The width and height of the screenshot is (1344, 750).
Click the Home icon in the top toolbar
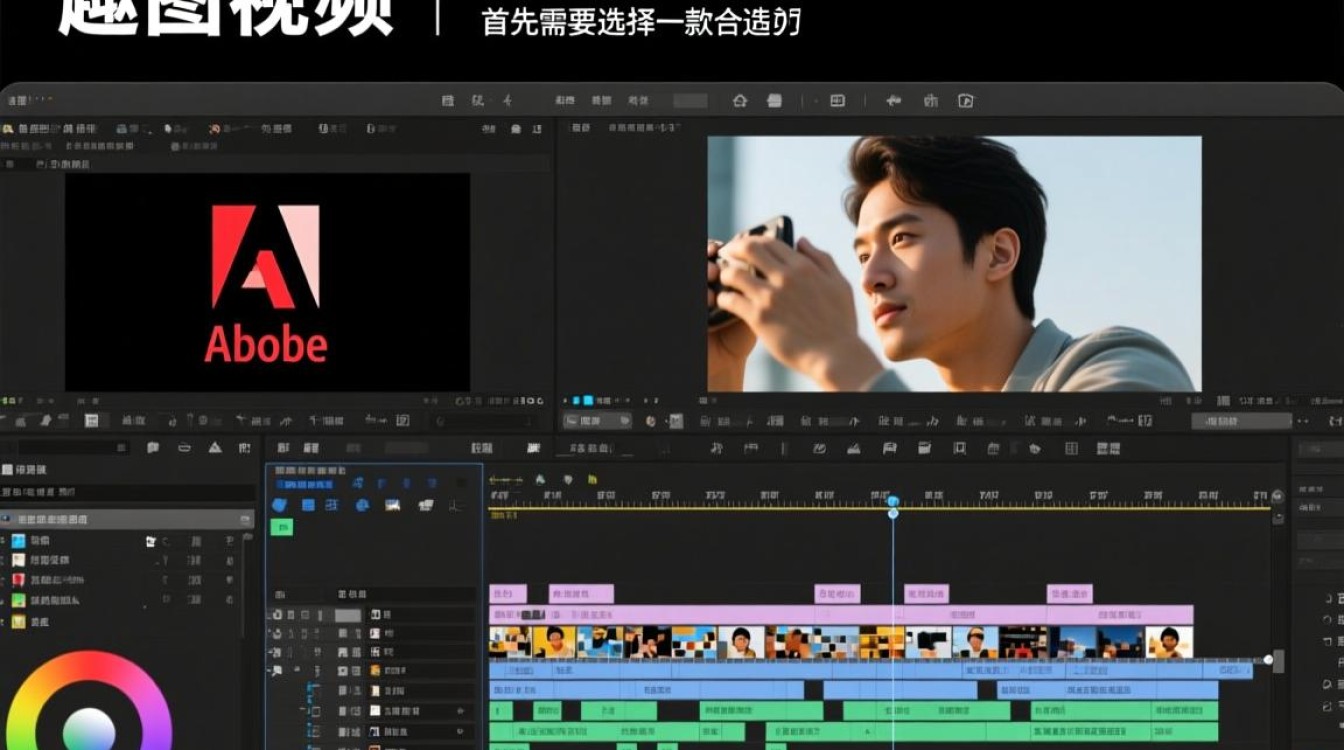[x=740, y=100]
